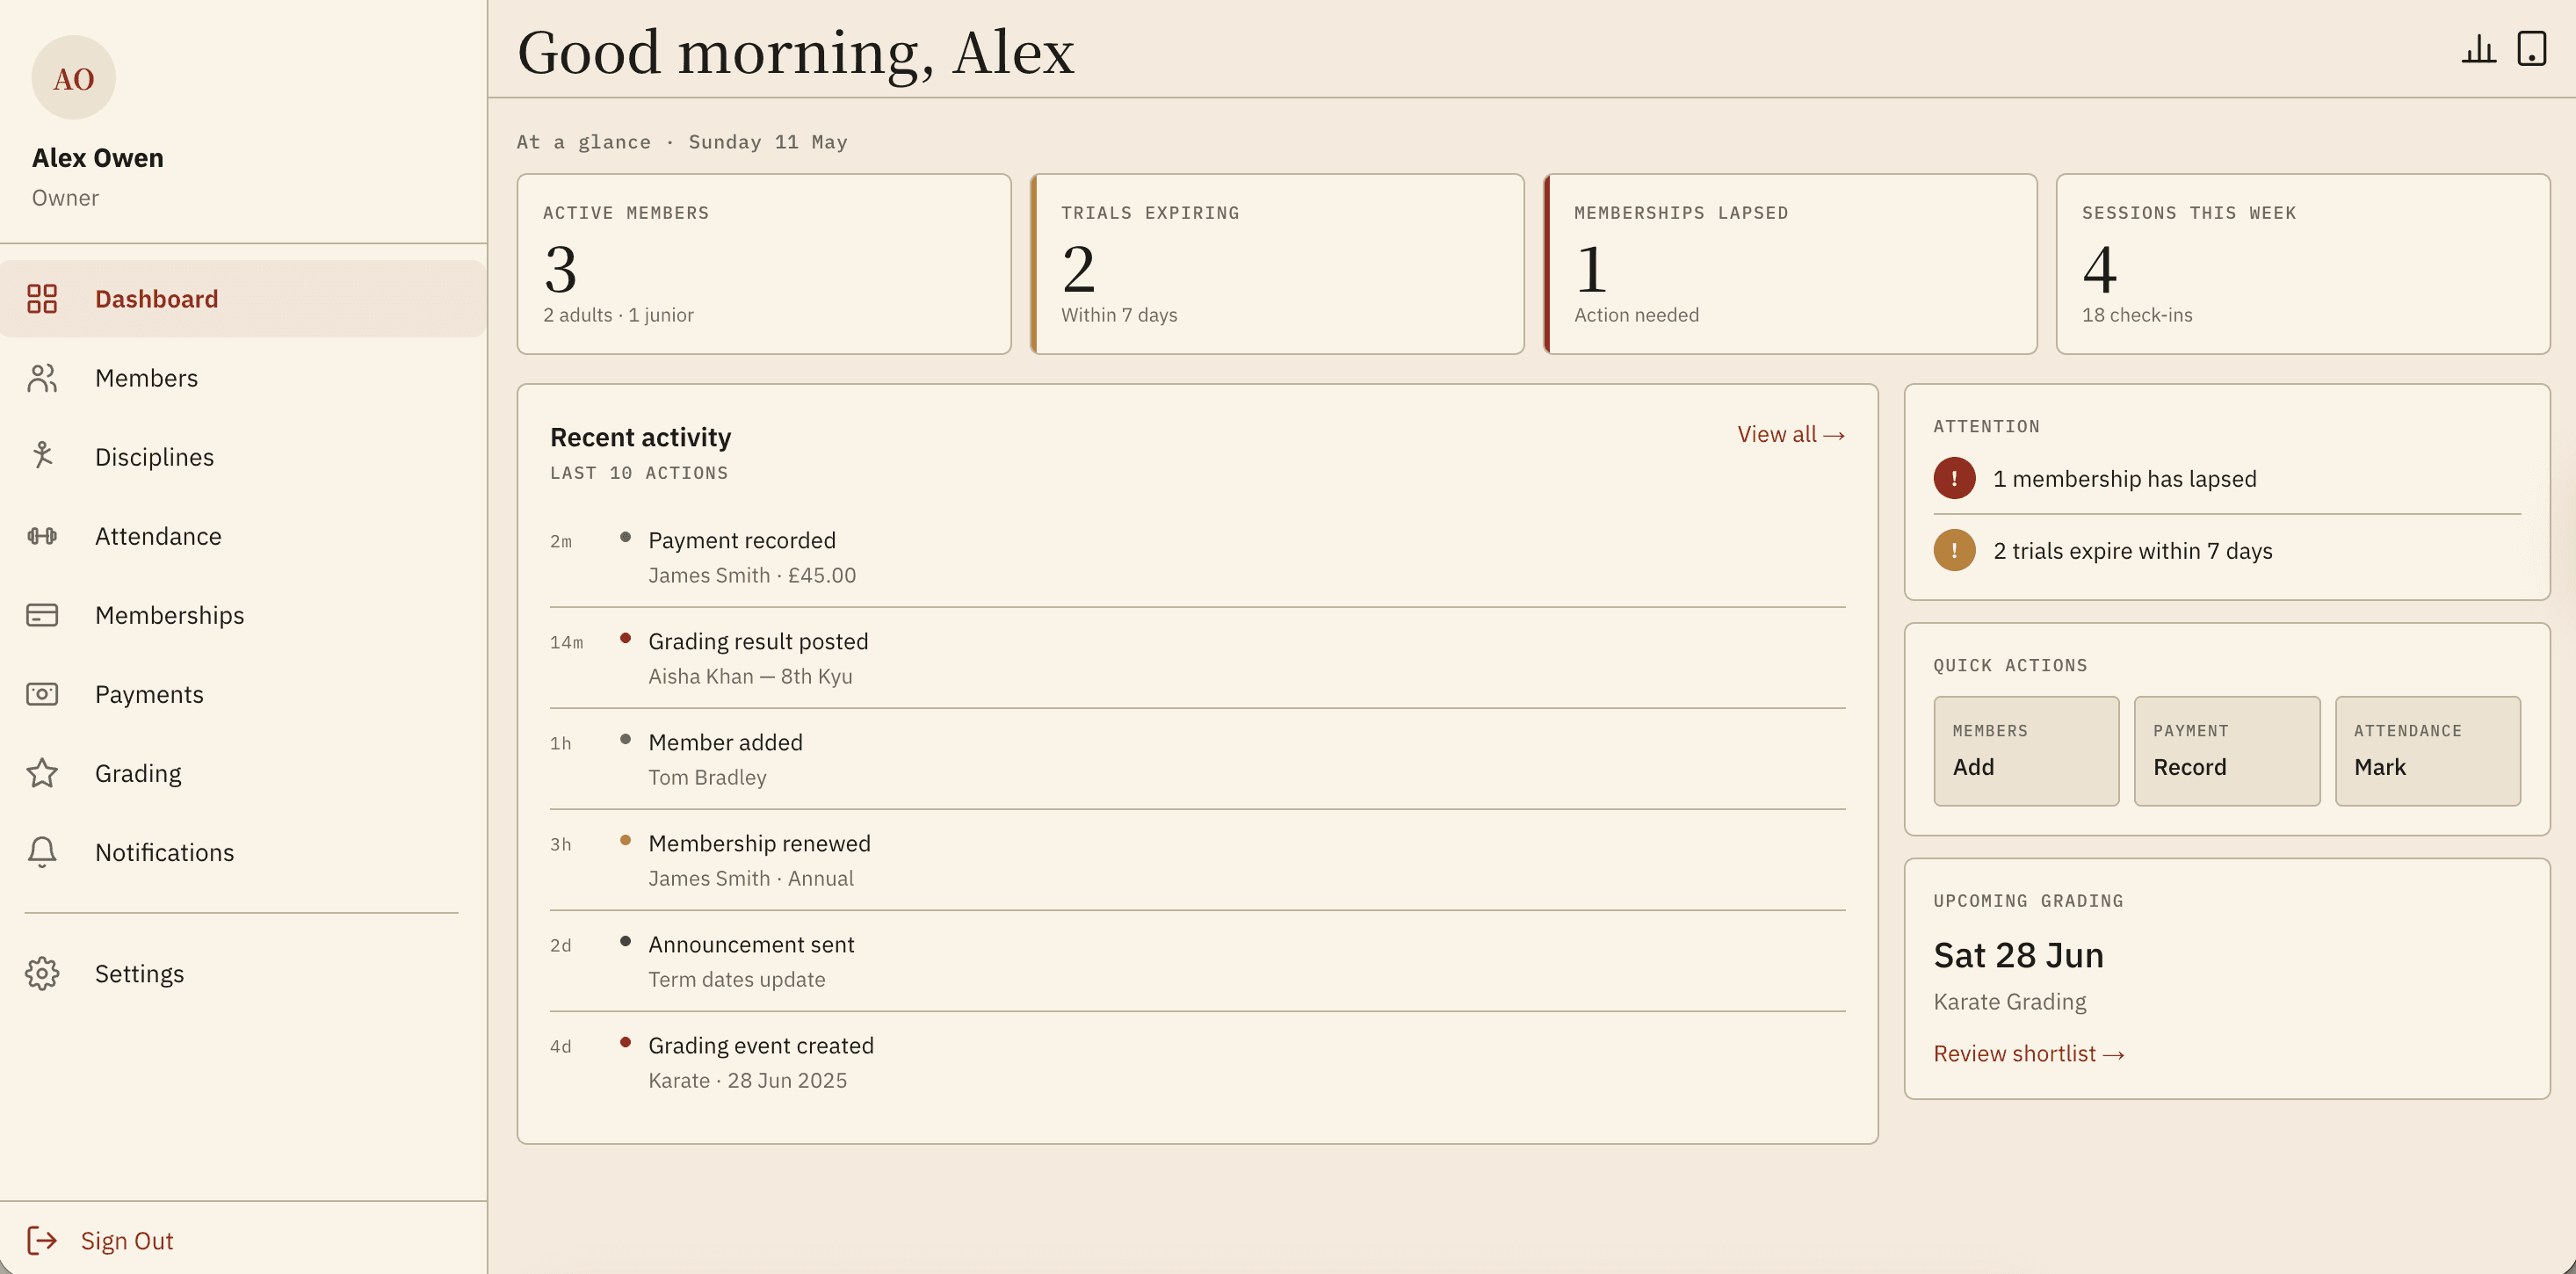Click the amber trials-expiring alert icon
This screenshot has height=1274, width=2576.
[1954, 550]
